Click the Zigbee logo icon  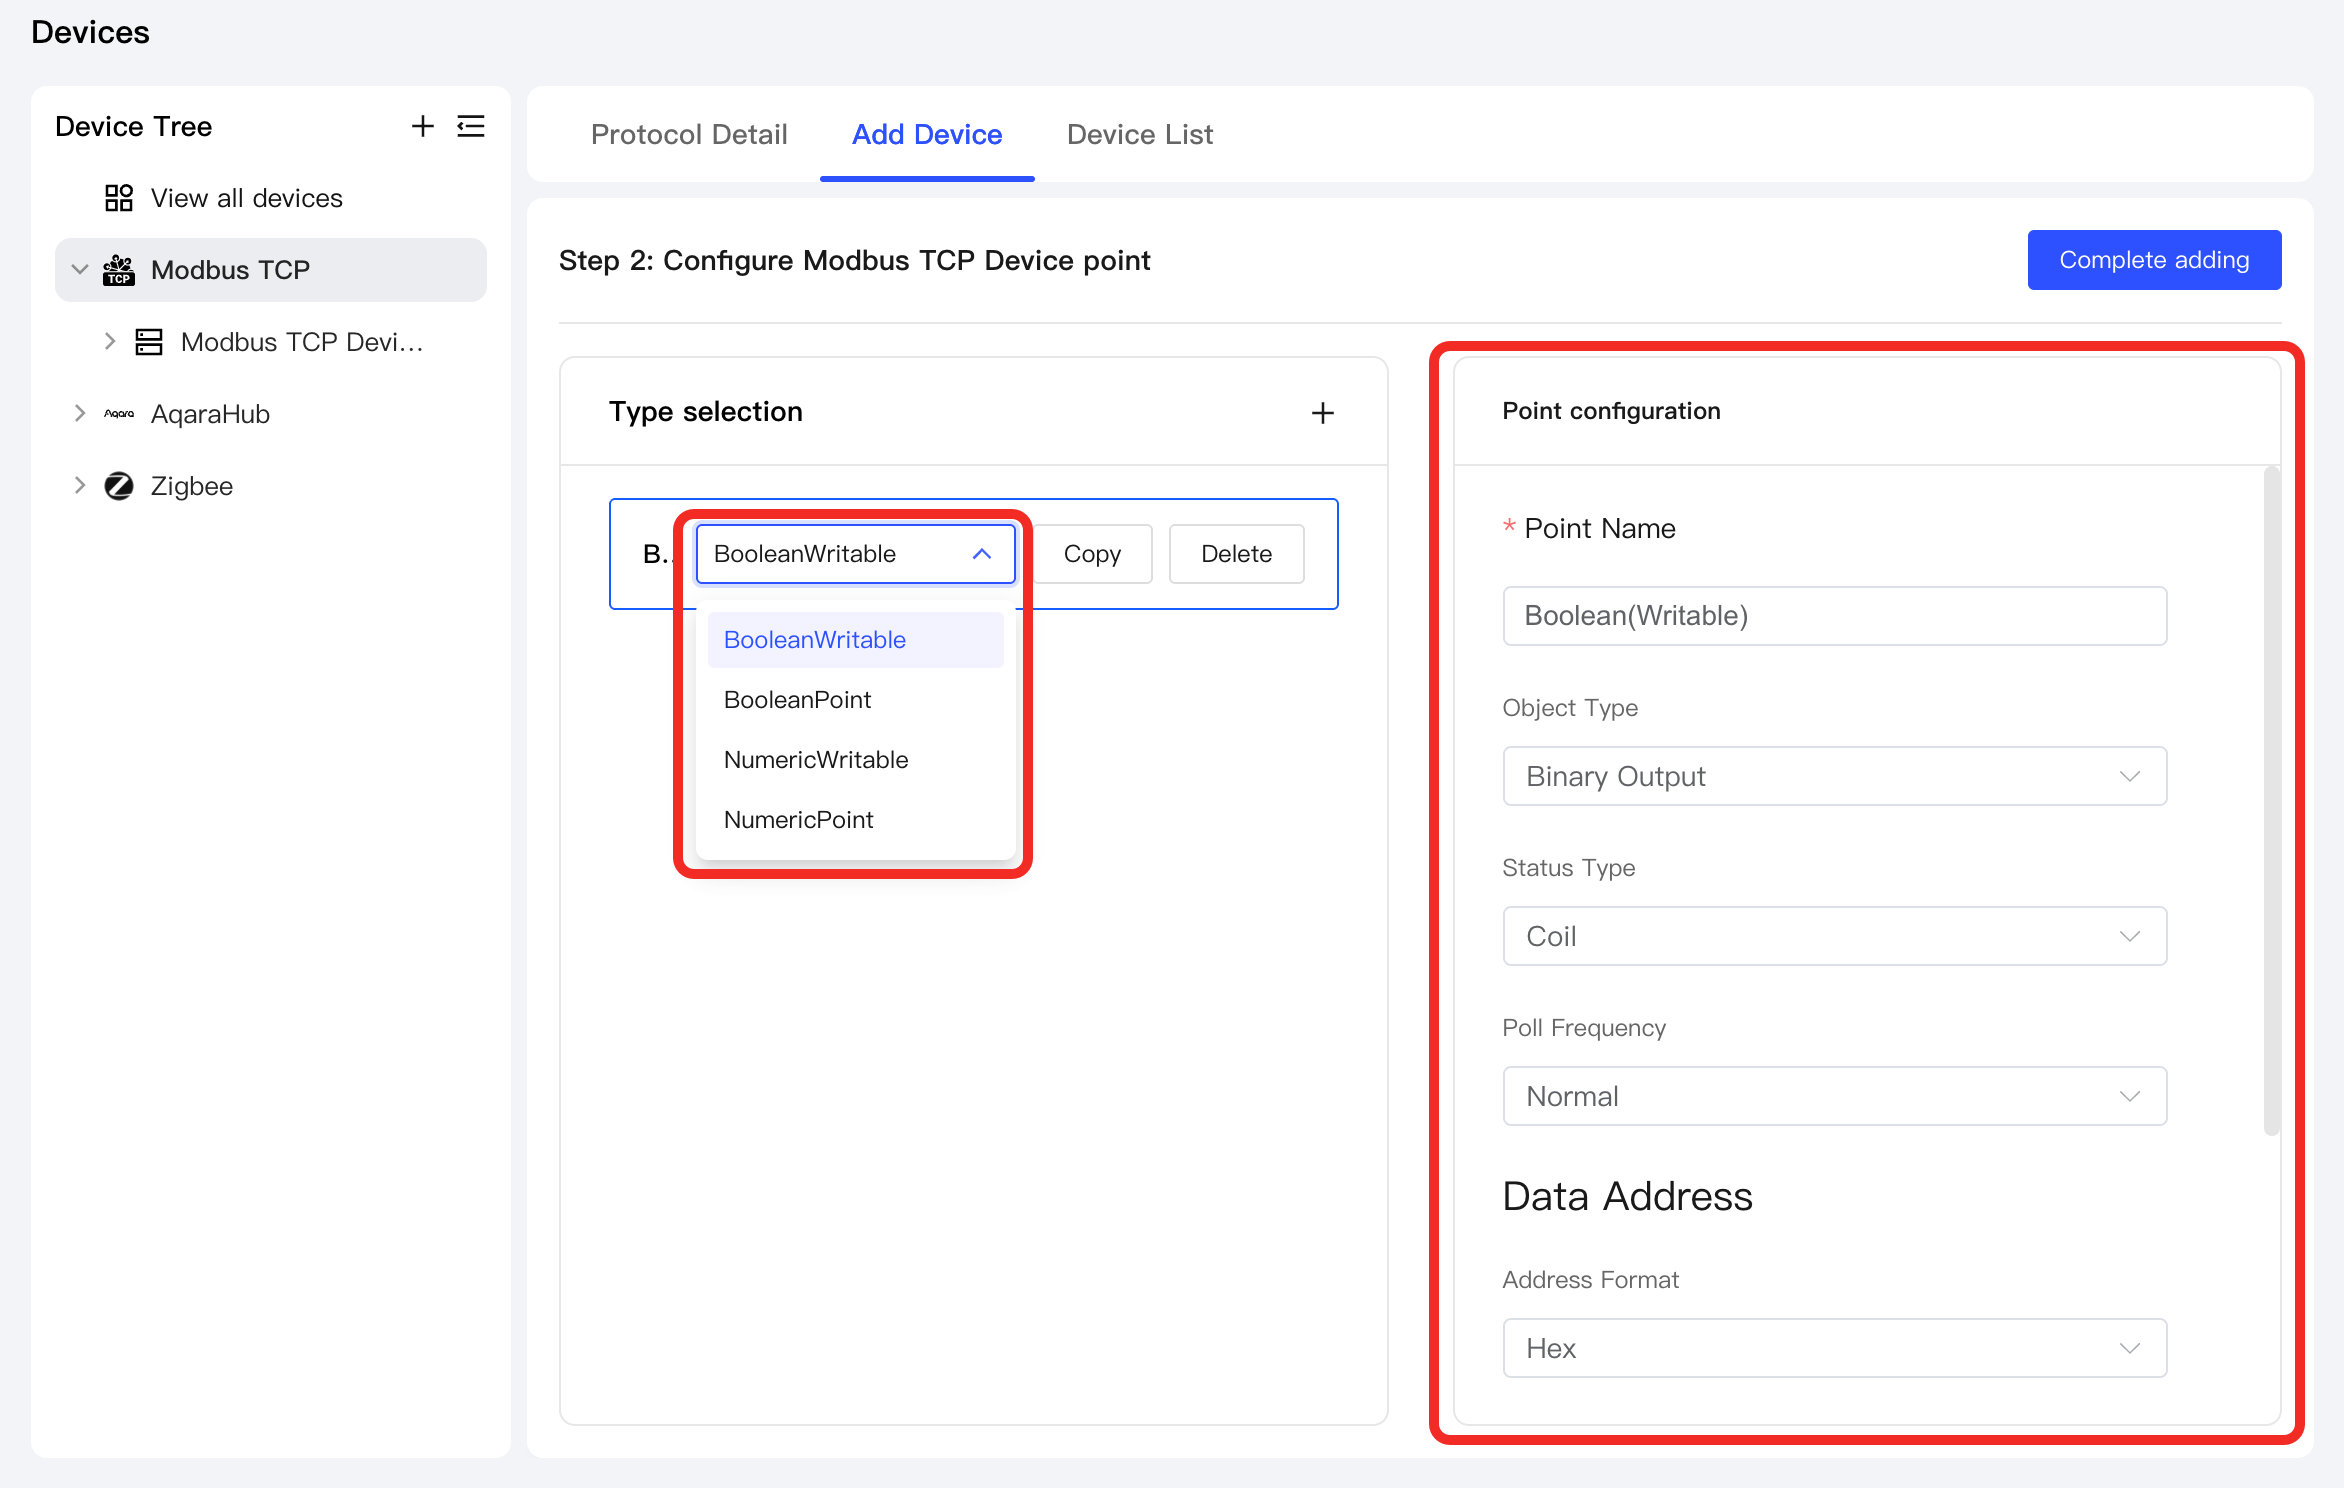119,486
